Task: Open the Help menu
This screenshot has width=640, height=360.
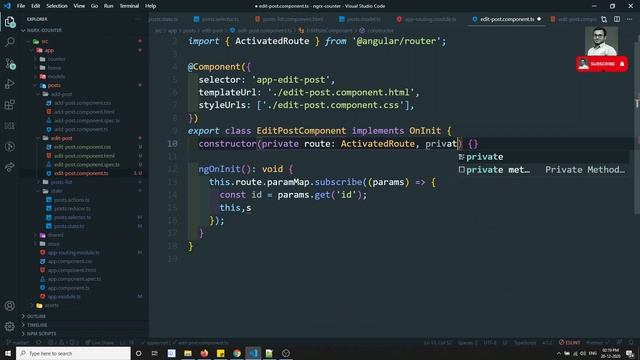Action: point(151,6)
